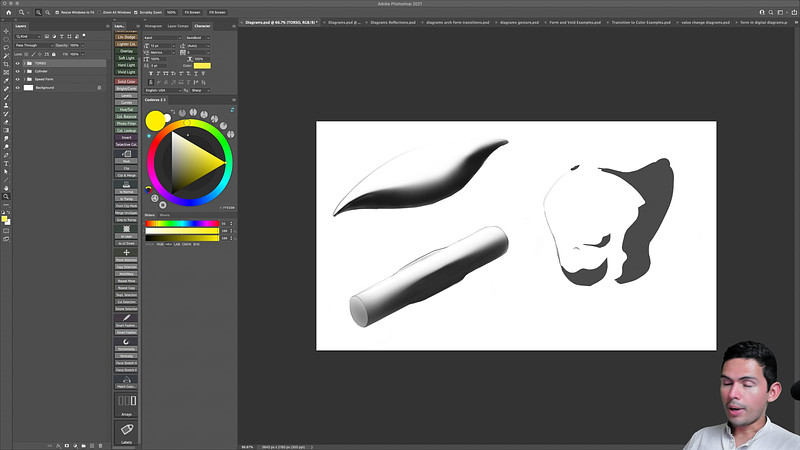Open Diagrams Reflections.psd document tab

[x=392, y=22]
